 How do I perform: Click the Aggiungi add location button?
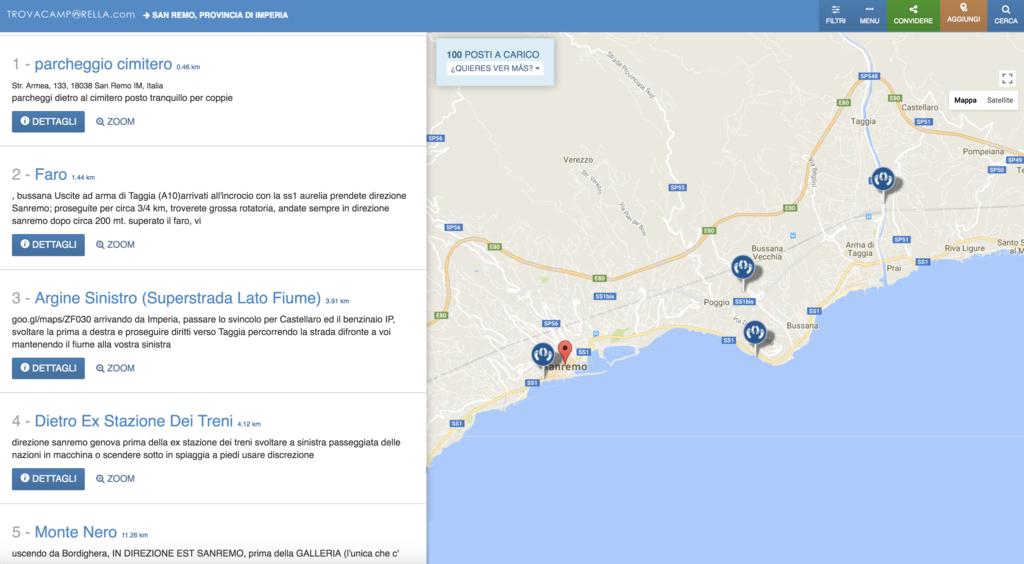[963, 15]
